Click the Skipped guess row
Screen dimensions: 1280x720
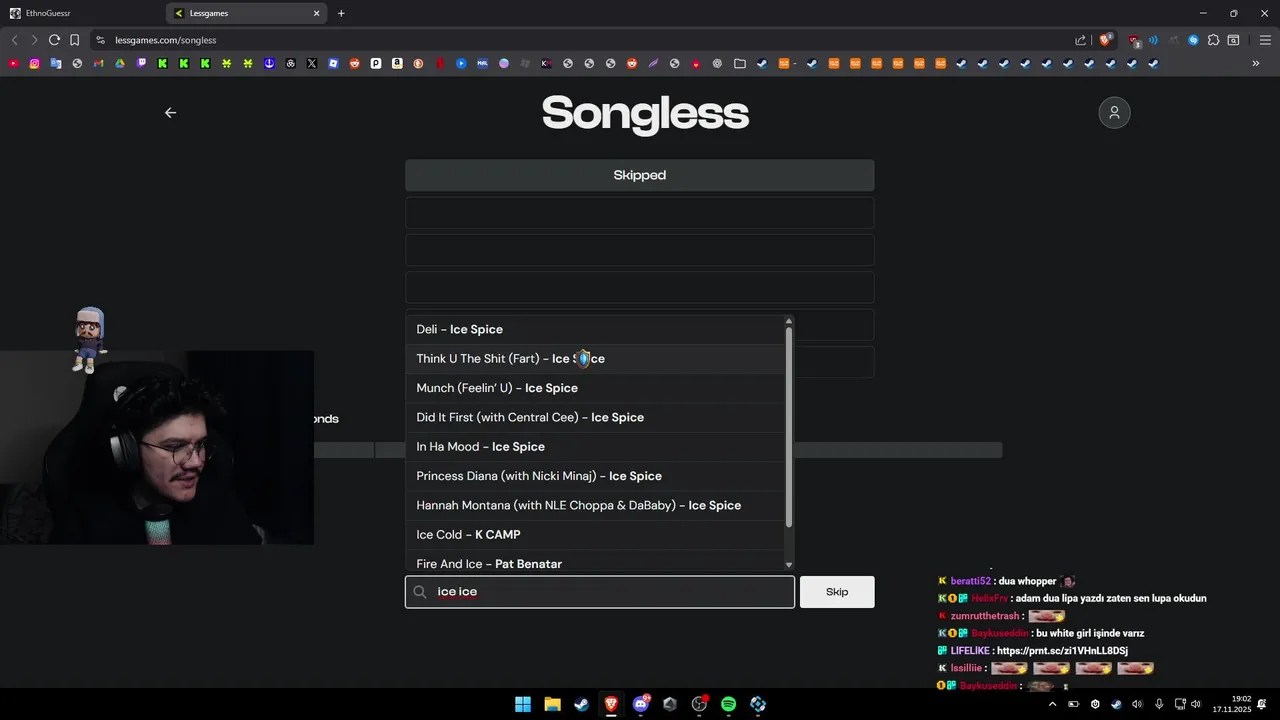click(x=640, y=175)
